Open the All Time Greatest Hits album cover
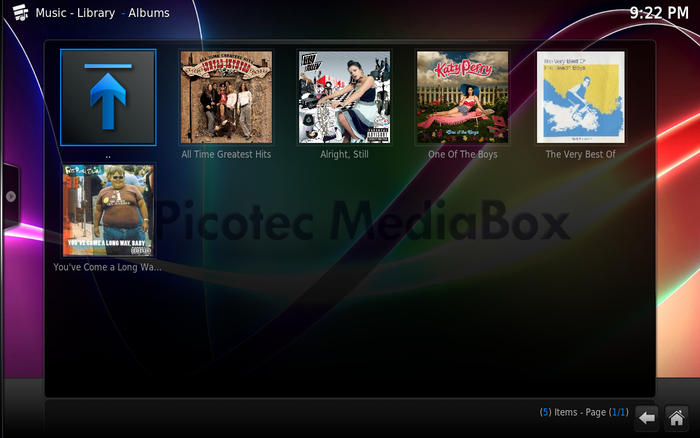700x438 pixels. click(x=226, y=97)
